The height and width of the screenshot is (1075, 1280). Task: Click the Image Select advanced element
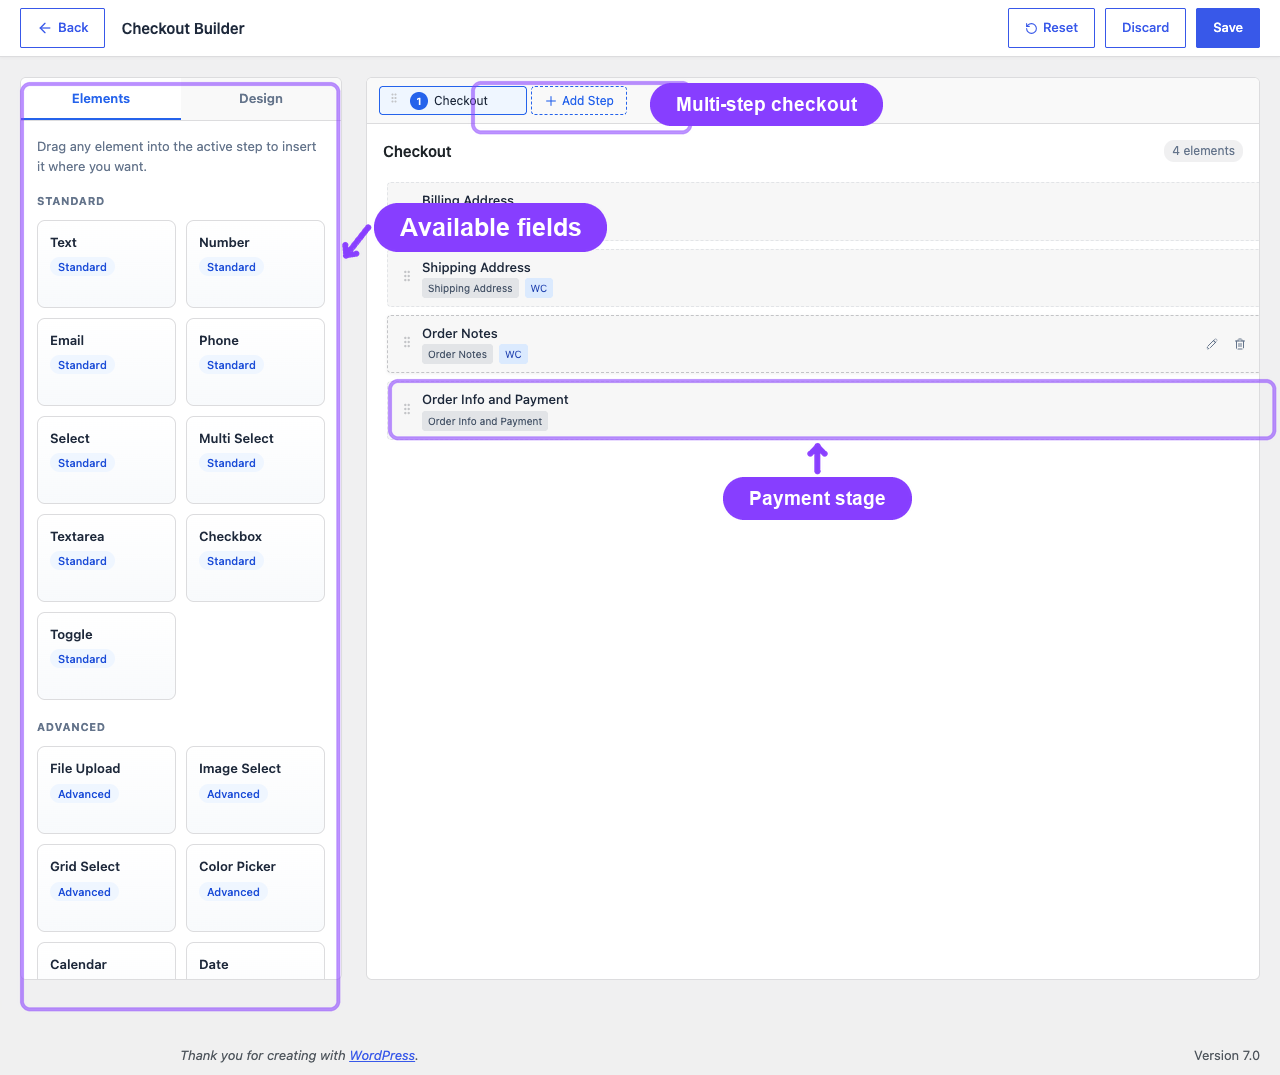pos(255,790)
